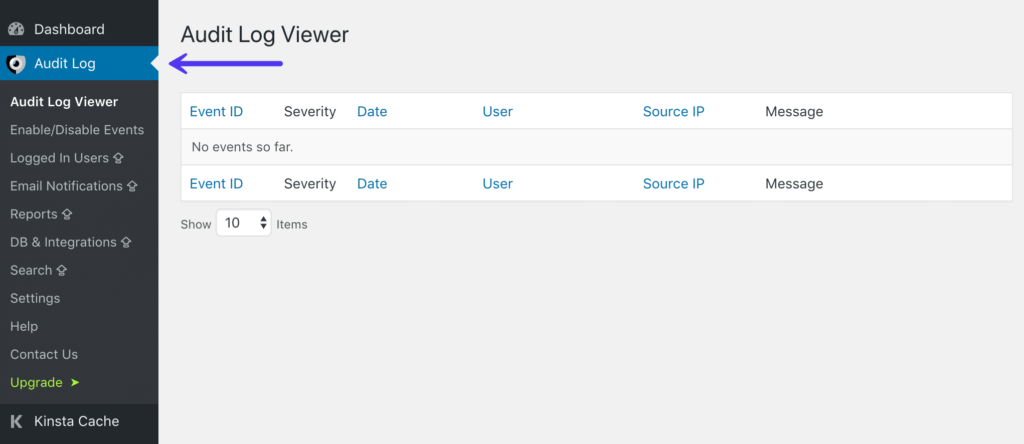Click the Kinsta Cache K icon
The image size is (1024, 444).
pos(16,421)
